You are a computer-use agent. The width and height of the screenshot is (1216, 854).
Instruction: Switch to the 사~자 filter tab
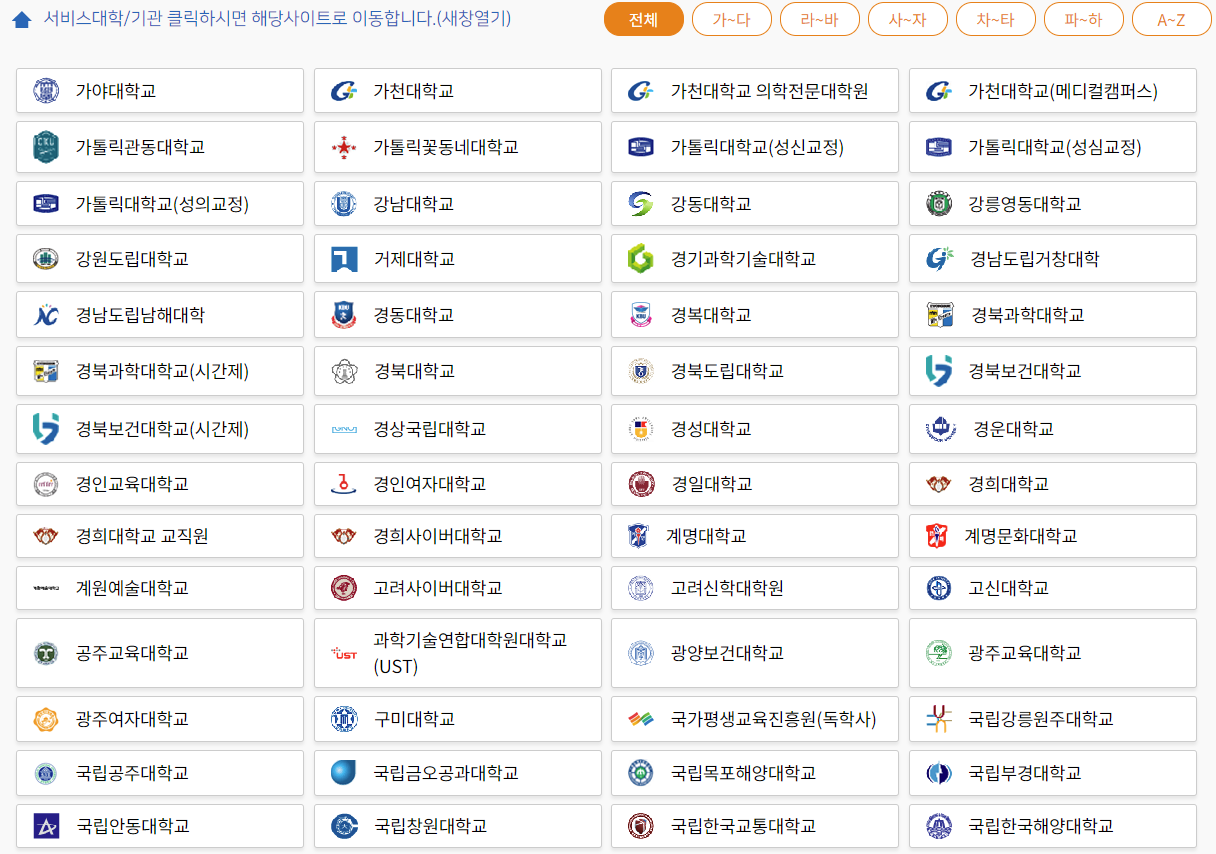[908, 19]
